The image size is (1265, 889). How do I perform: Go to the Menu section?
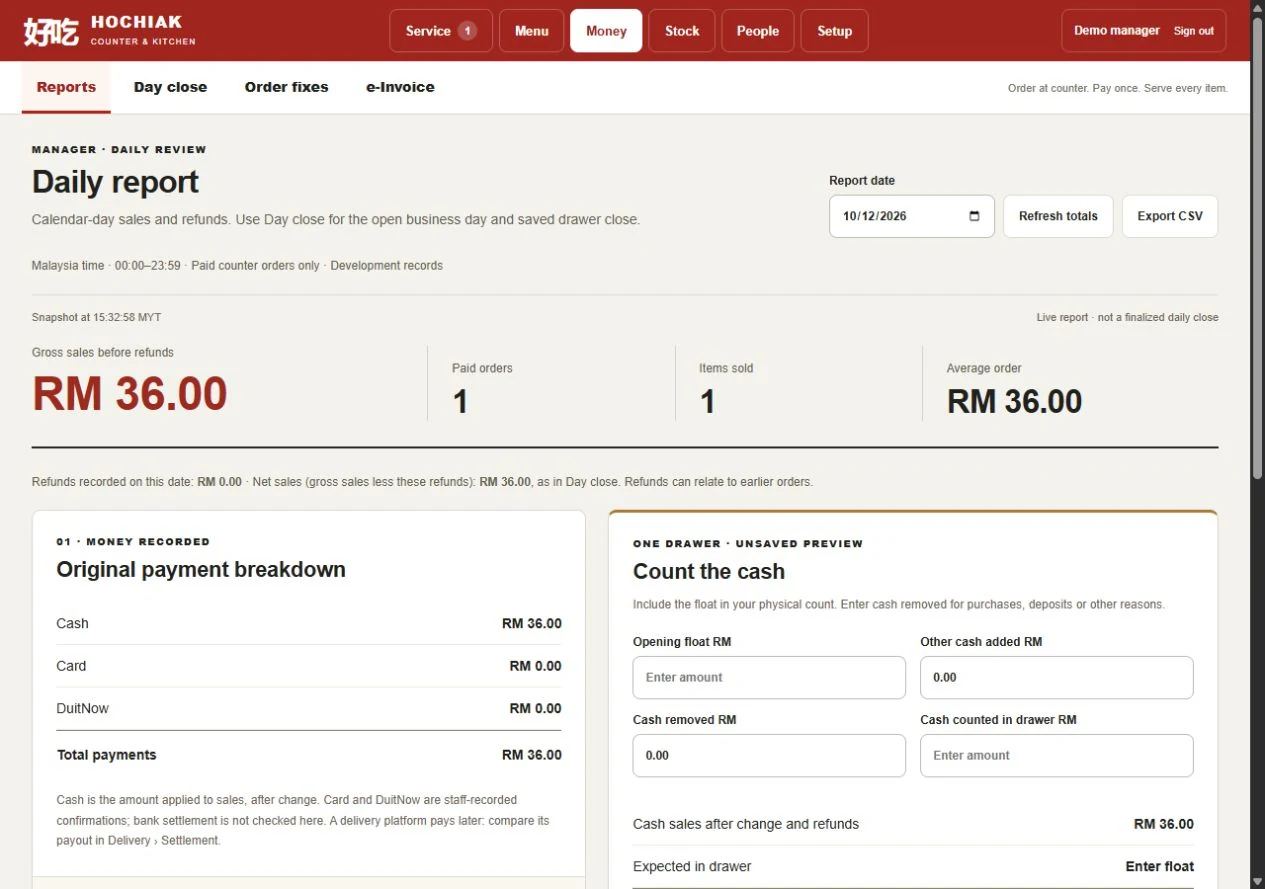pos(532,31)
